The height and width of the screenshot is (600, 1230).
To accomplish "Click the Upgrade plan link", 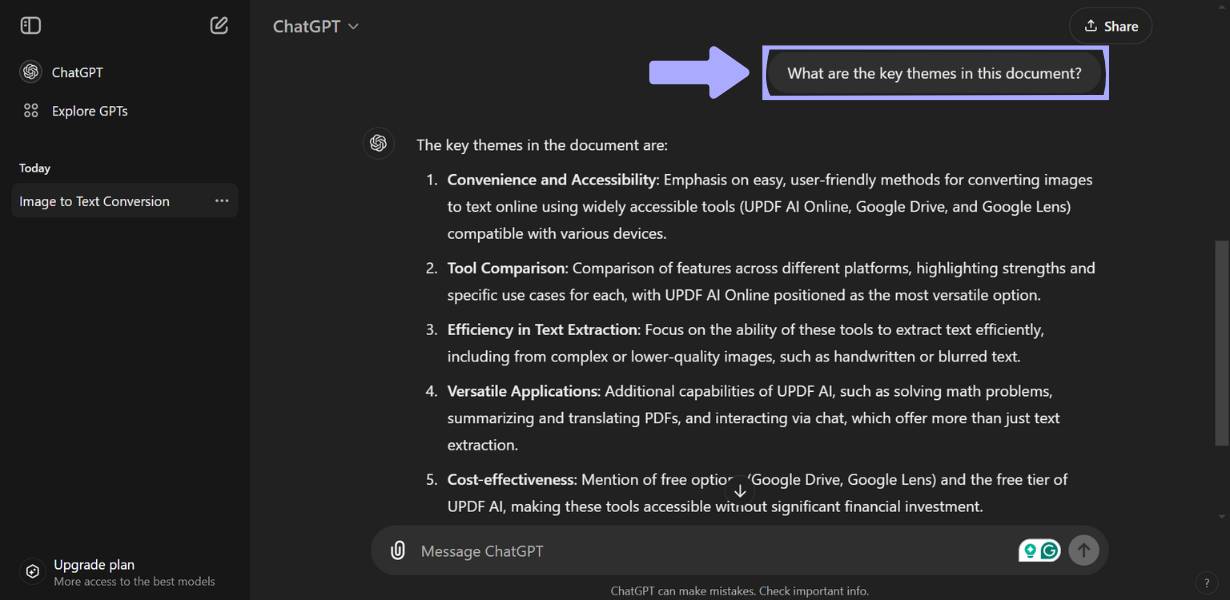I will (94, 565).
